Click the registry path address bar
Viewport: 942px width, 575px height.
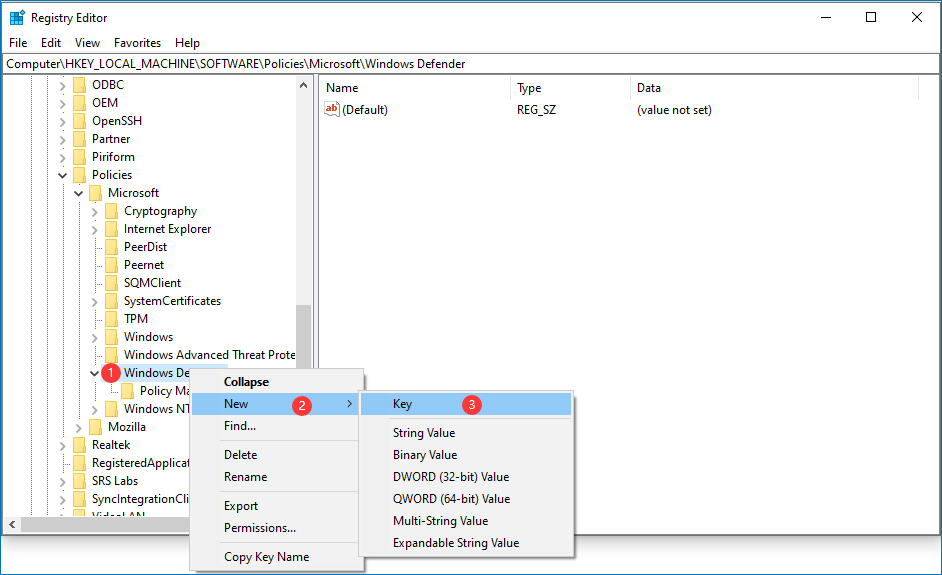coord(471,64)
